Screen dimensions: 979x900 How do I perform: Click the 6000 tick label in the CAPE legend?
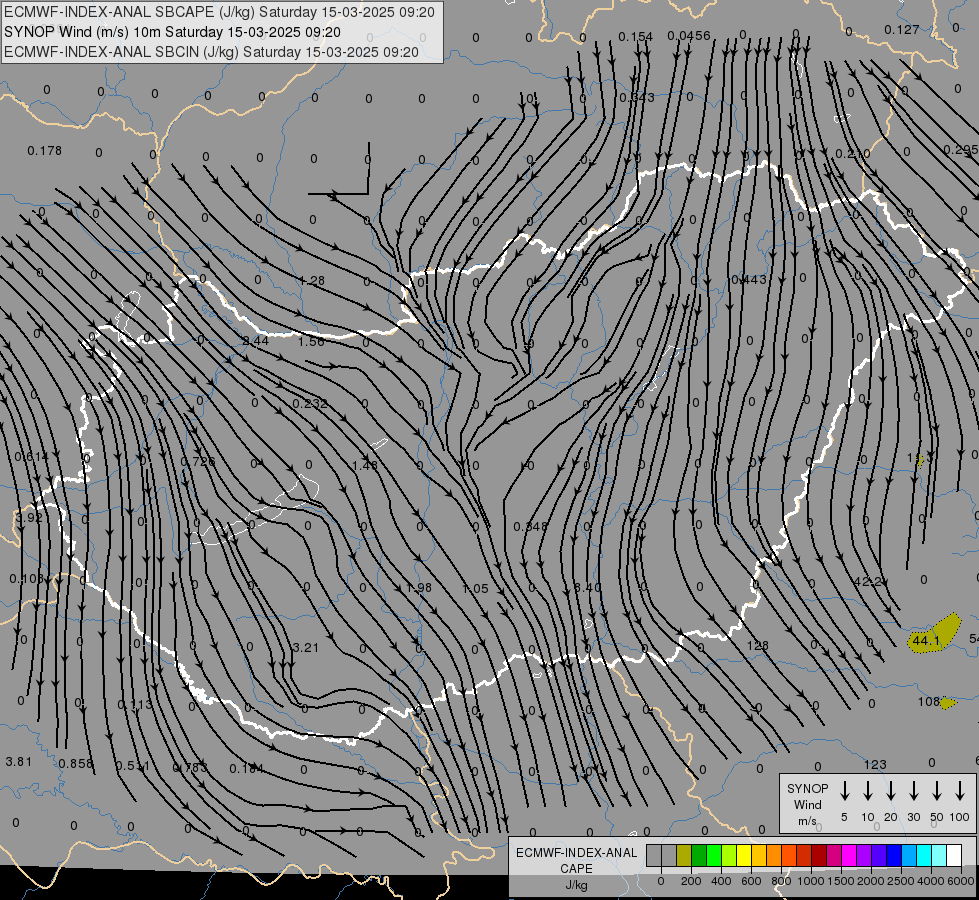pos(961,881)
